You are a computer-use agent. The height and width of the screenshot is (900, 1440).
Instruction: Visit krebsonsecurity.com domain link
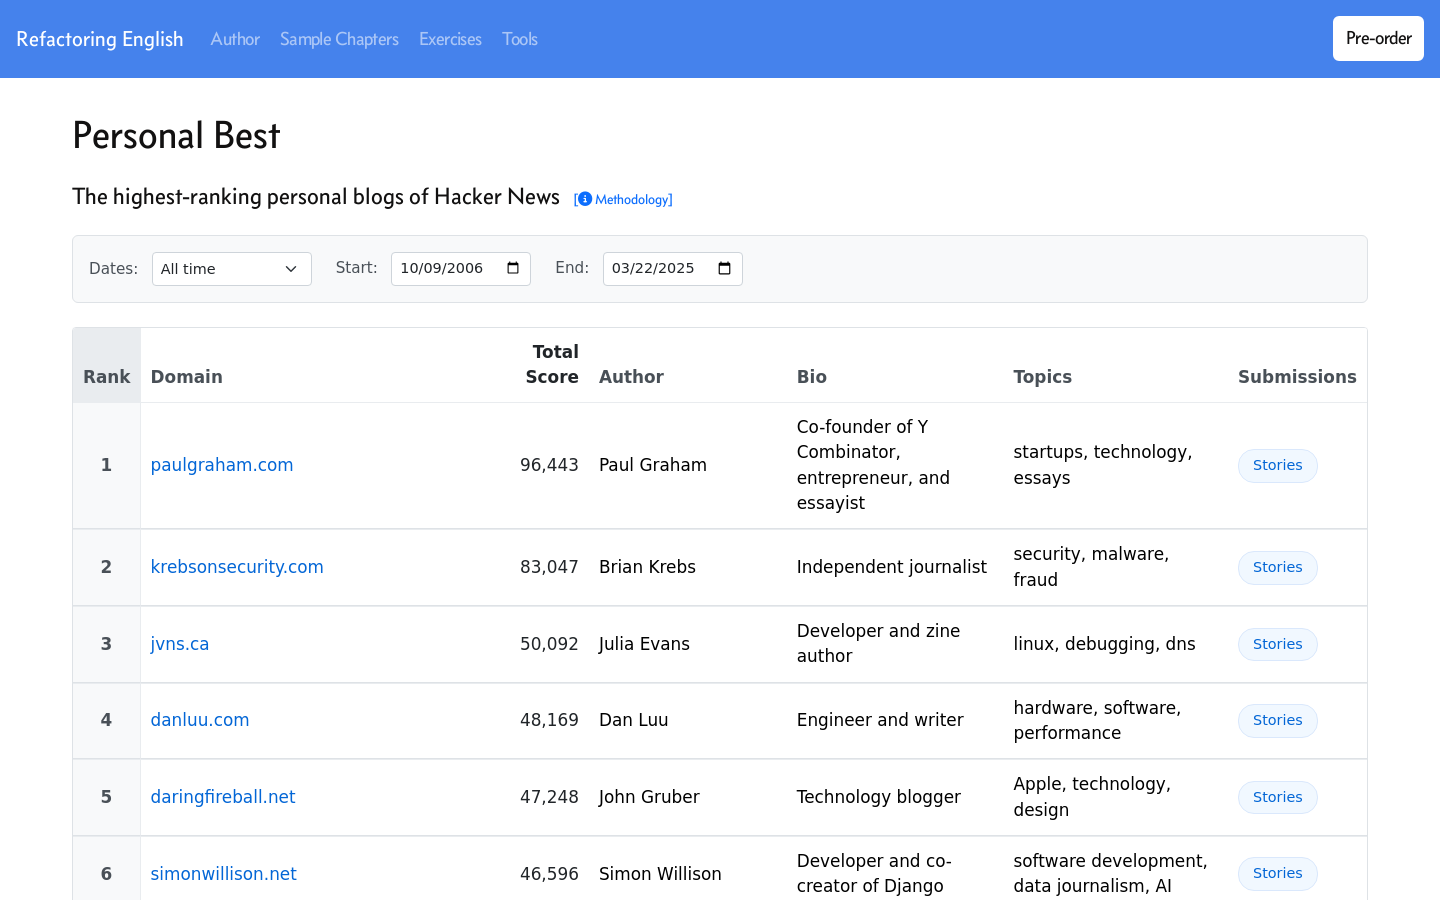click(x=237, y=567)
